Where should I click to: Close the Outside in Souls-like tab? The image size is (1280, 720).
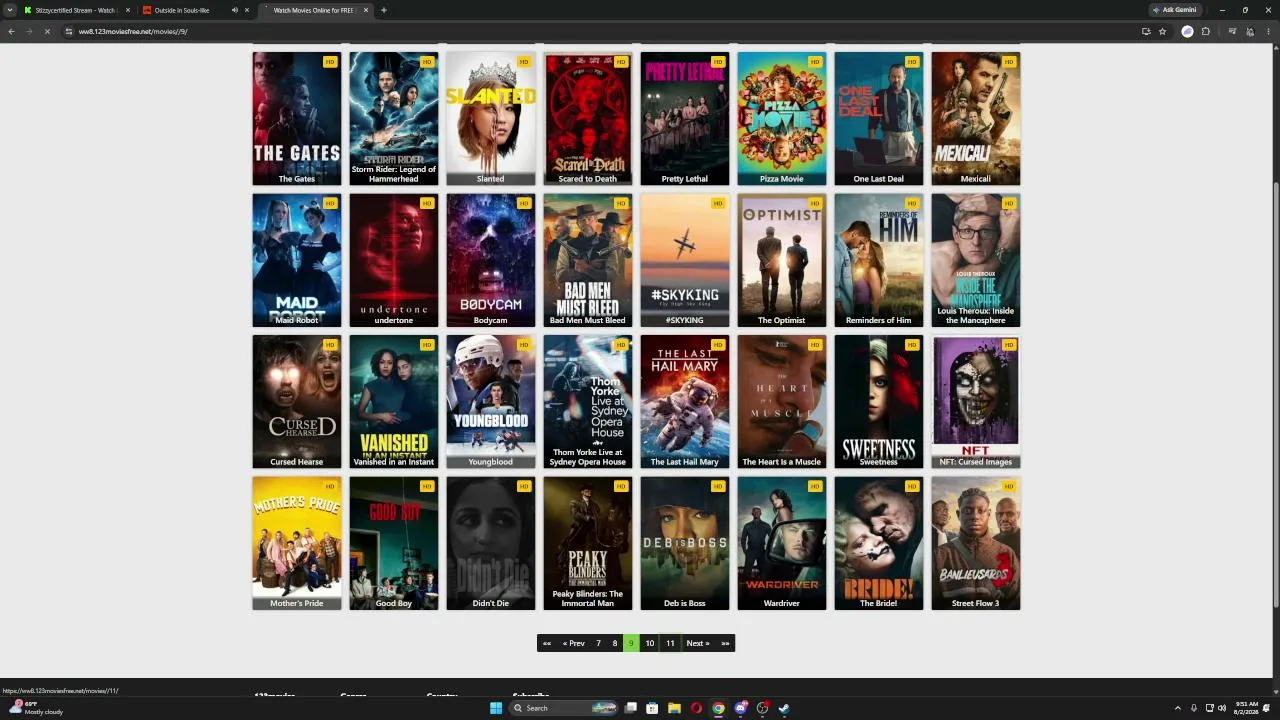[247, 10]
